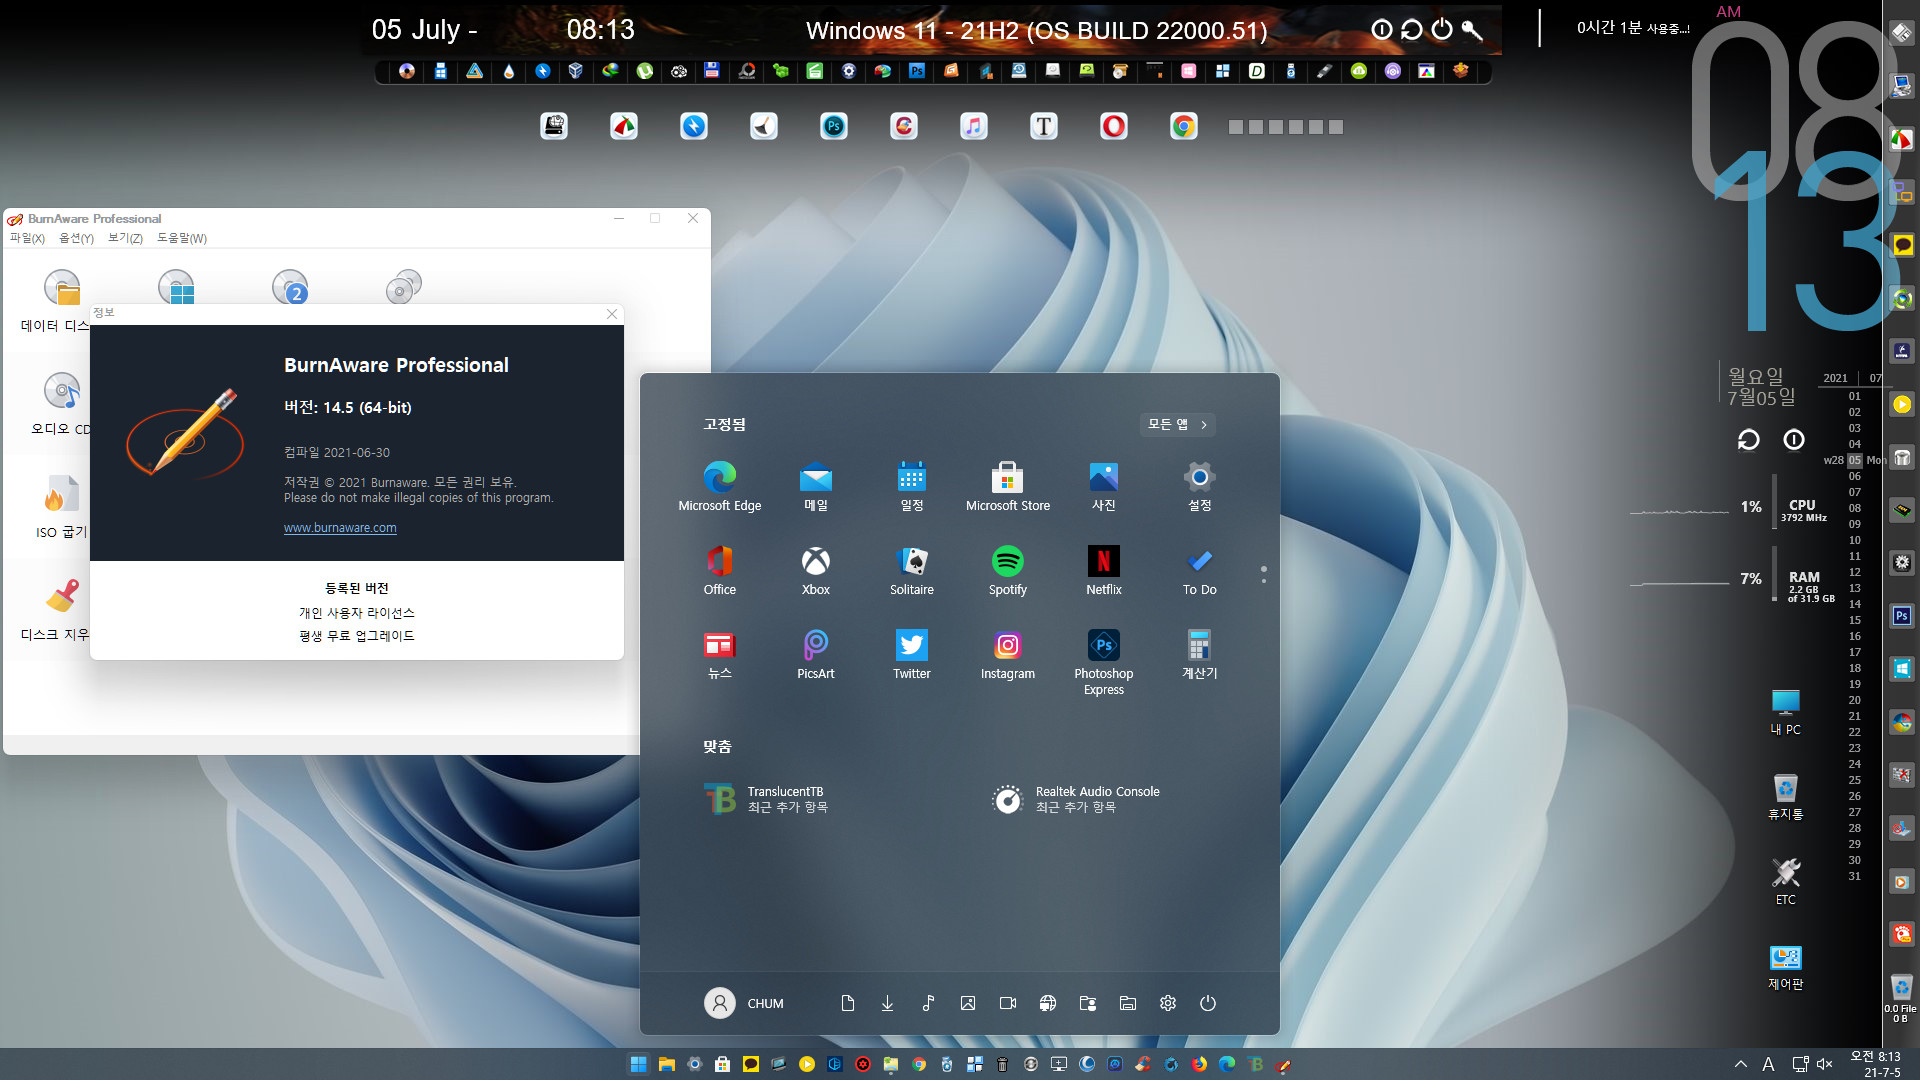Open BurnAware 도움말(W) menu
The image size is (1920, 1080).
click(x=181, y=238)
